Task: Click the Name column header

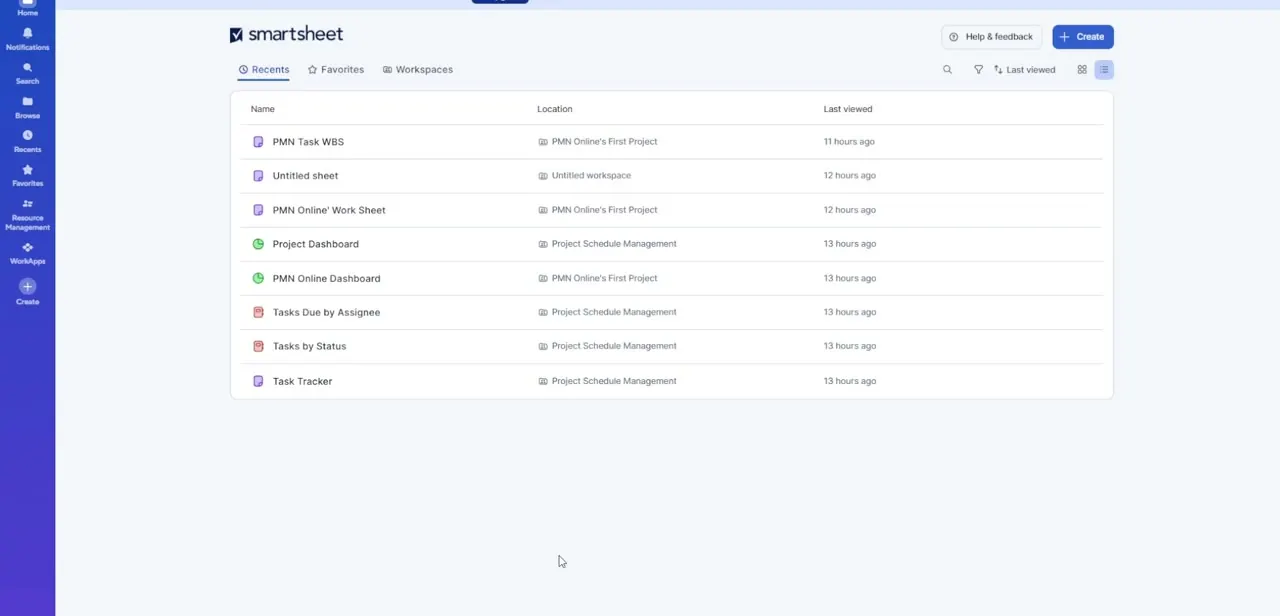Action: point(262,109)
